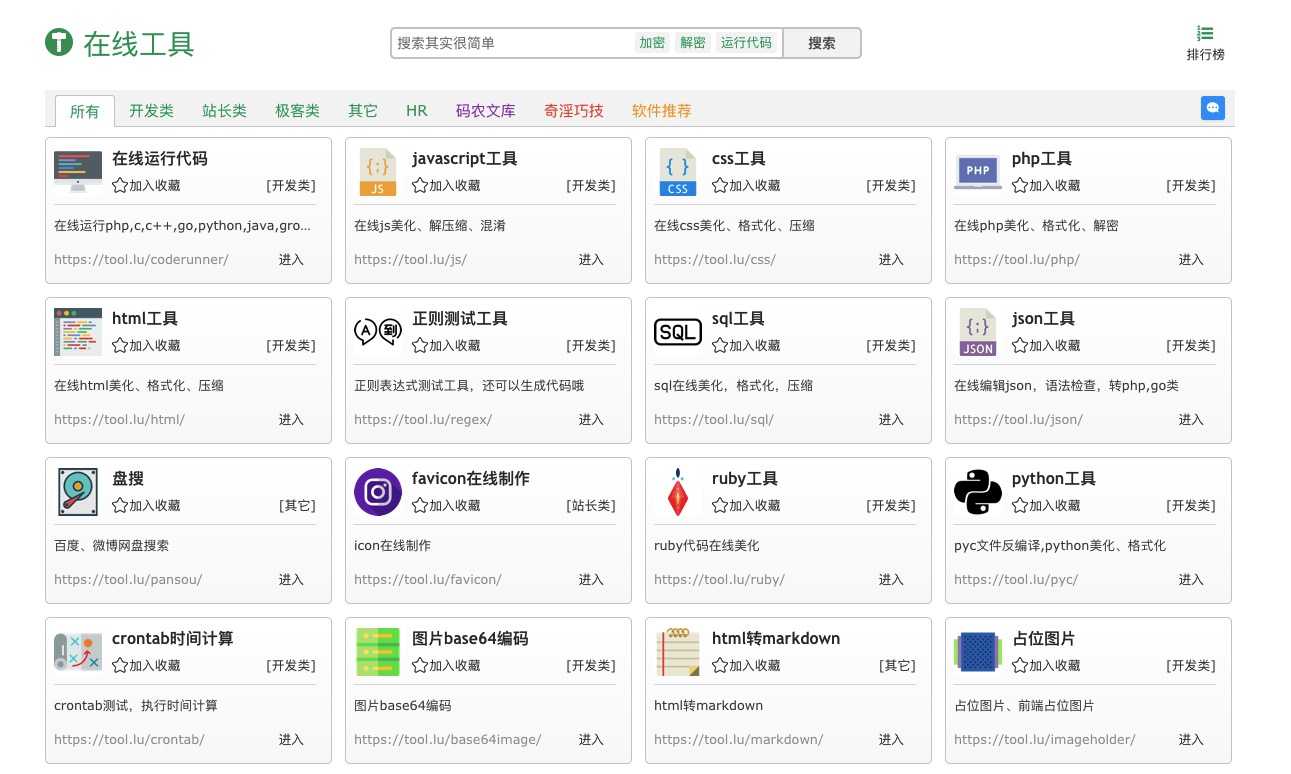Click the 运行代码 search tag

click(746, 43)
